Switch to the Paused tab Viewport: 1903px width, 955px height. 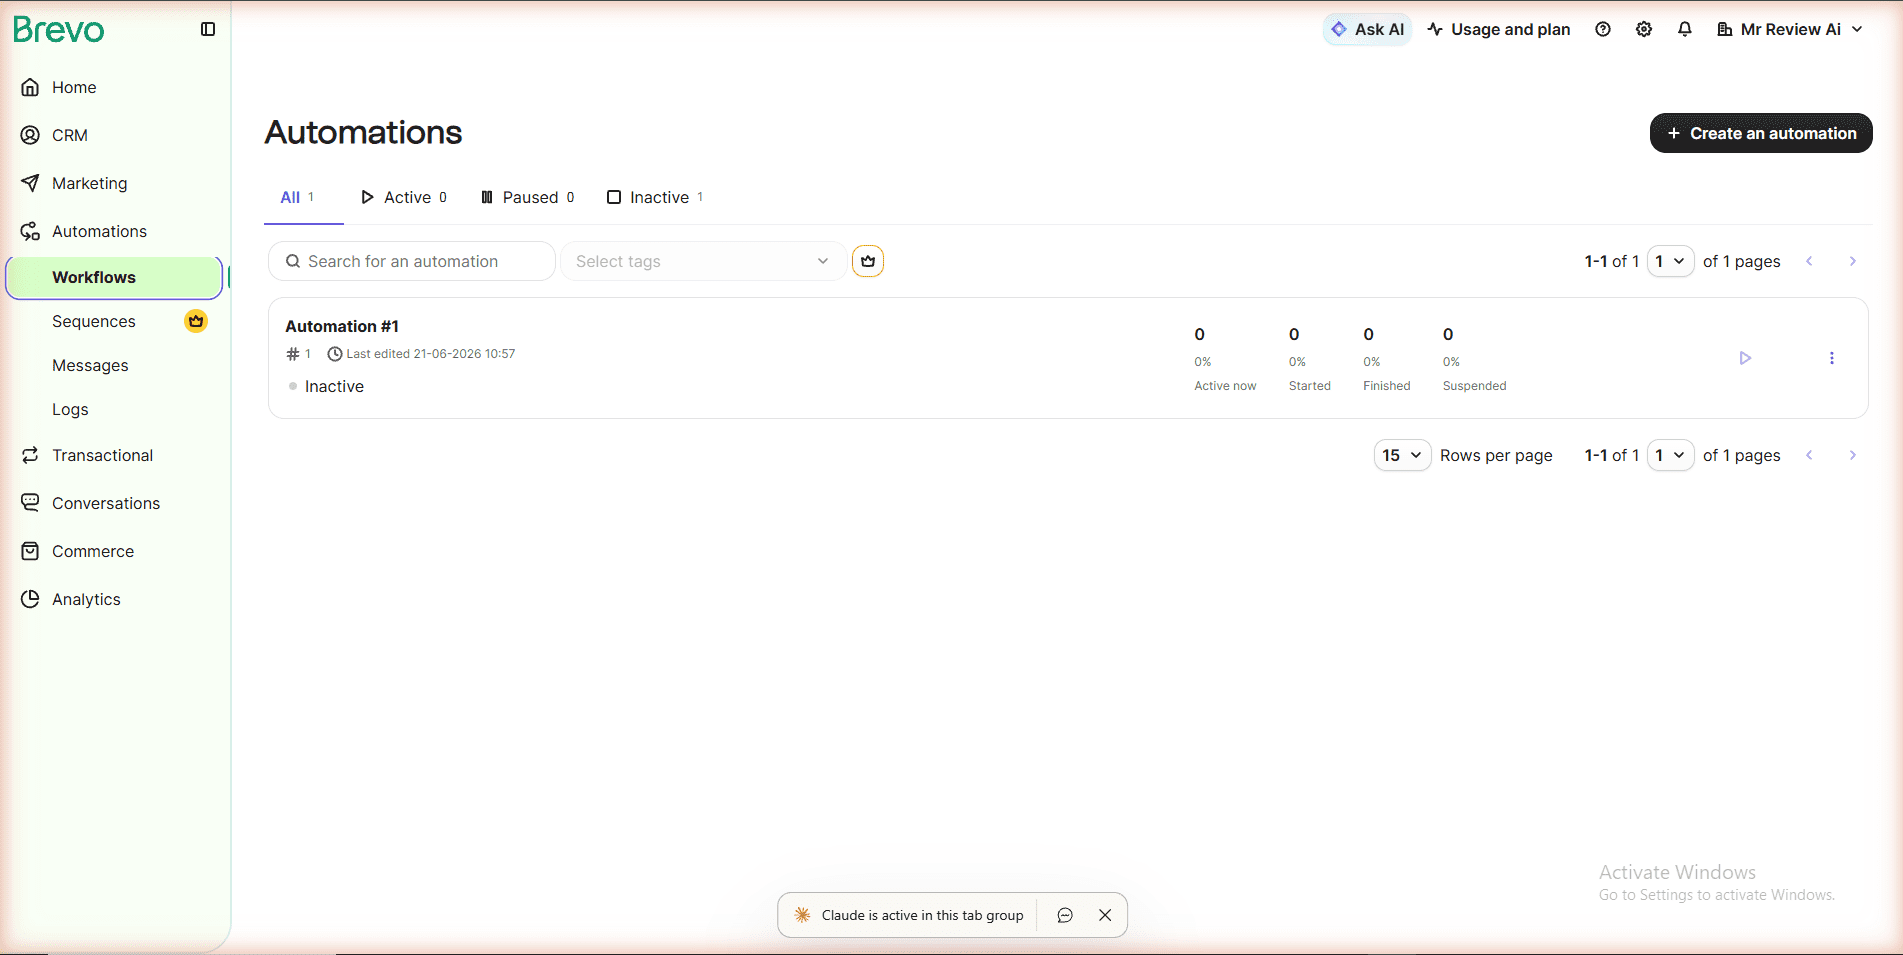point(528,197)
